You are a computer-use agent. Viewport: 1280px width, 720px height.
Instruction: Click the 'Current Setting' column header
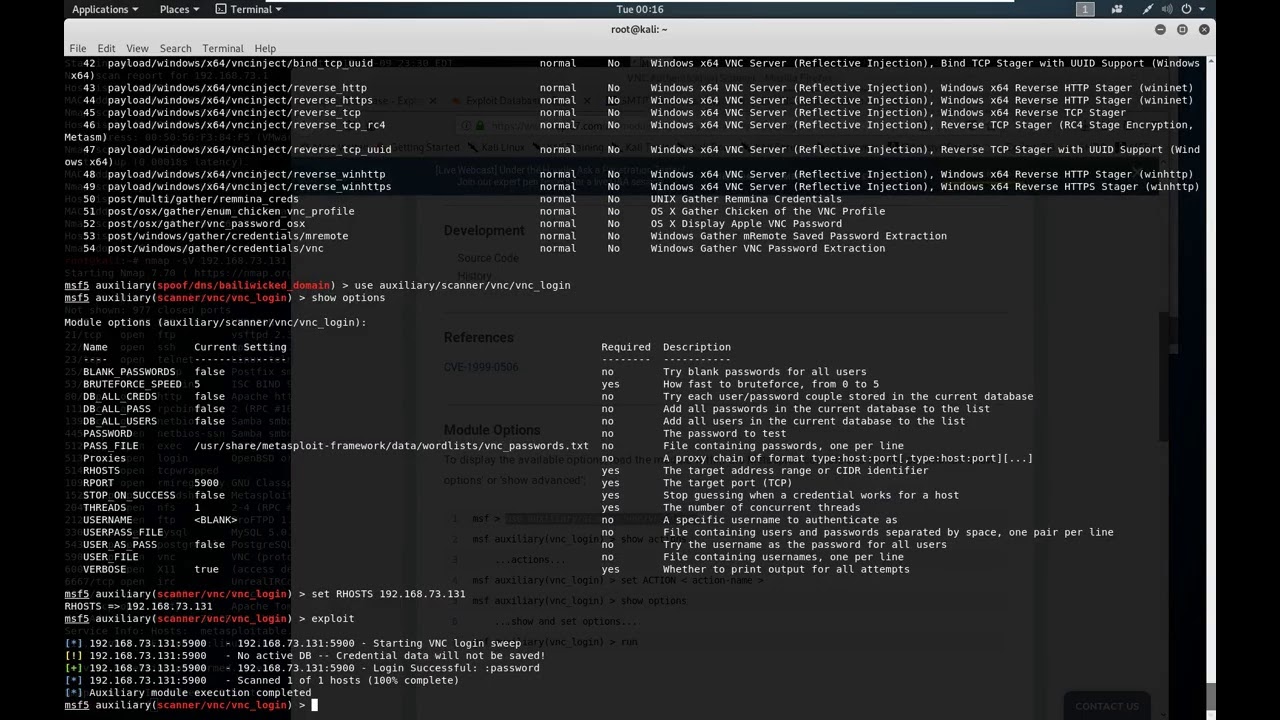pos(240,347)
